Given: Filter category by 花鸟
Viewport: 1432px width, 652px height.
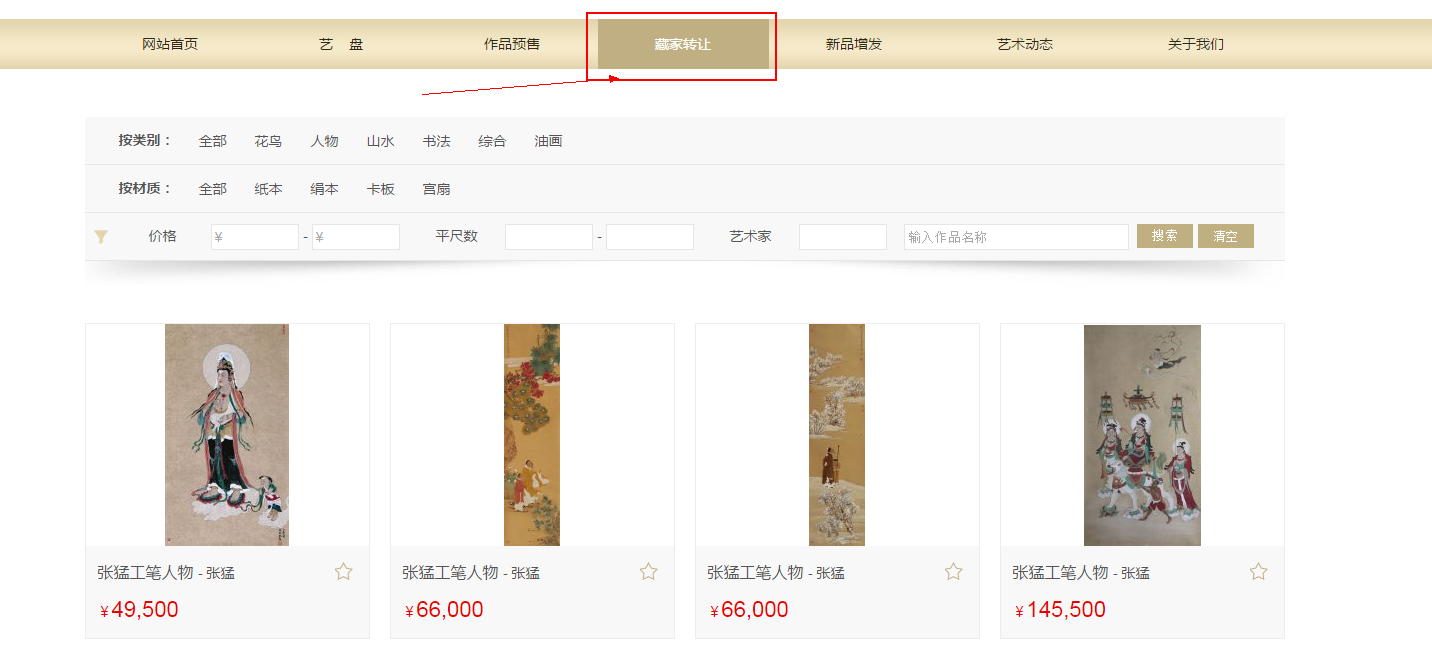Looking at the screenshot, I should [x=269, y=141].
